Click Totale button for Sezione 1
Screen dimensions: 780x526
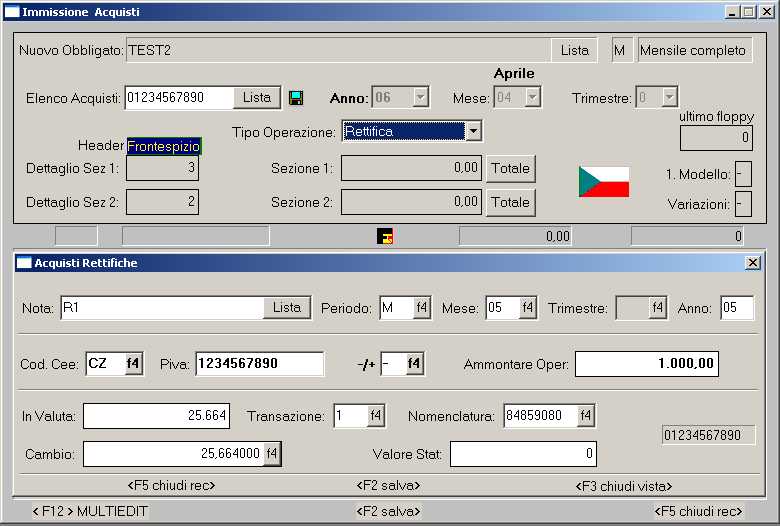510,168
